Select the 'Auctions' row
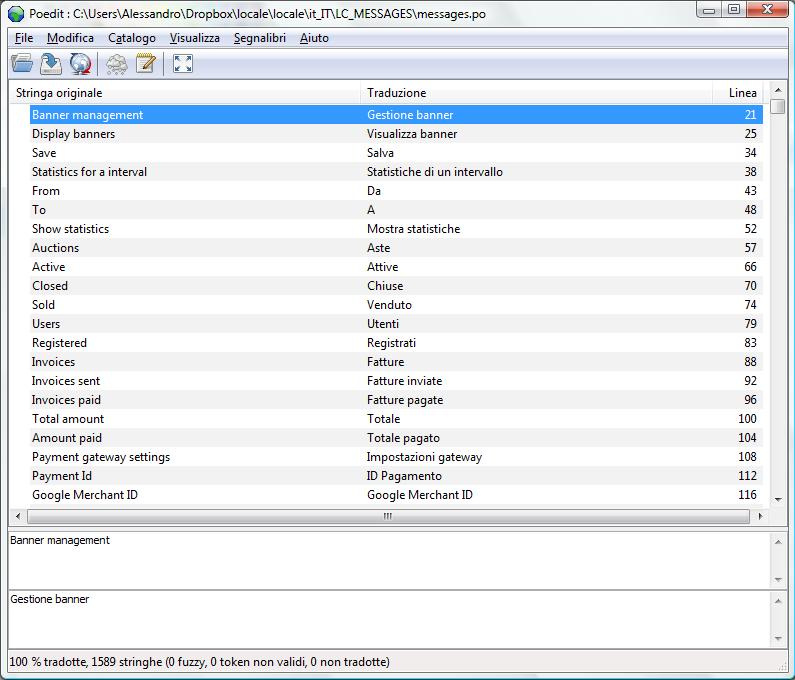The image size is (795, 680). click(x=396, y=248)
